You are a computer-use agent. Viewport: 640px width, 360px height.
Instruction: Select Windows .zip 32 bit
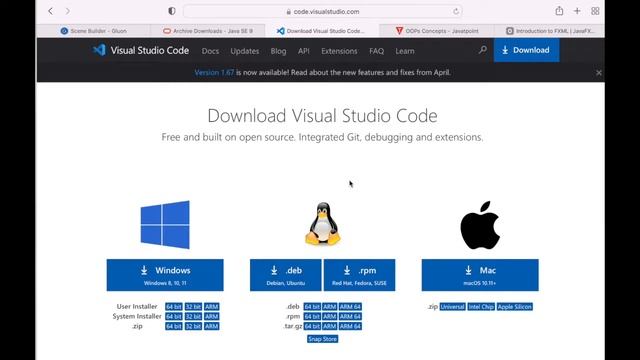[193, 326]
